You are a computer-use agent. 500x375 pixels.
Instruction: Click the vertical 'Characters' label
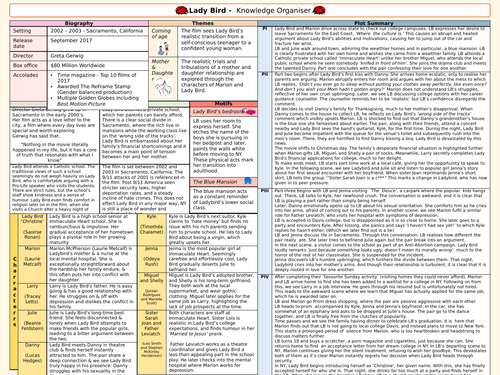tap(14, 291)
